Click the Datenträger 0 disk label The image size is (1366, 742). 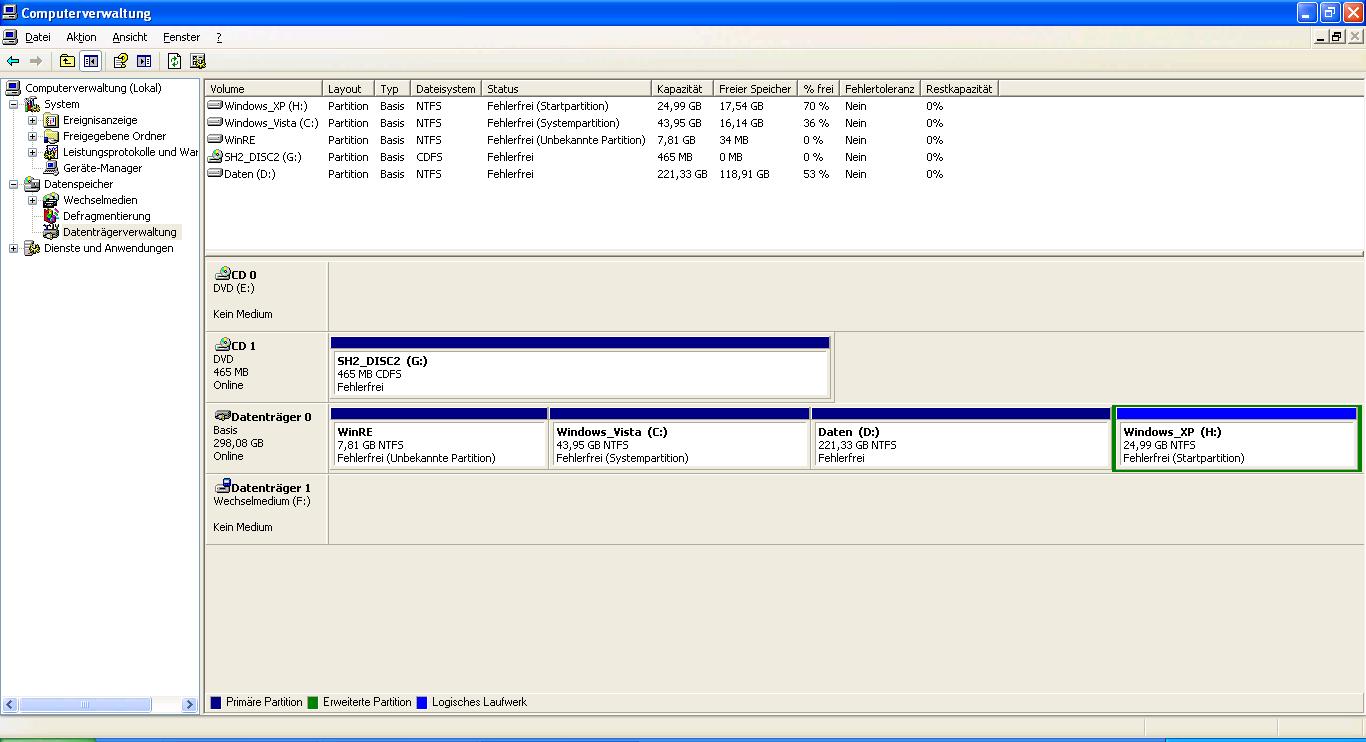267,437
